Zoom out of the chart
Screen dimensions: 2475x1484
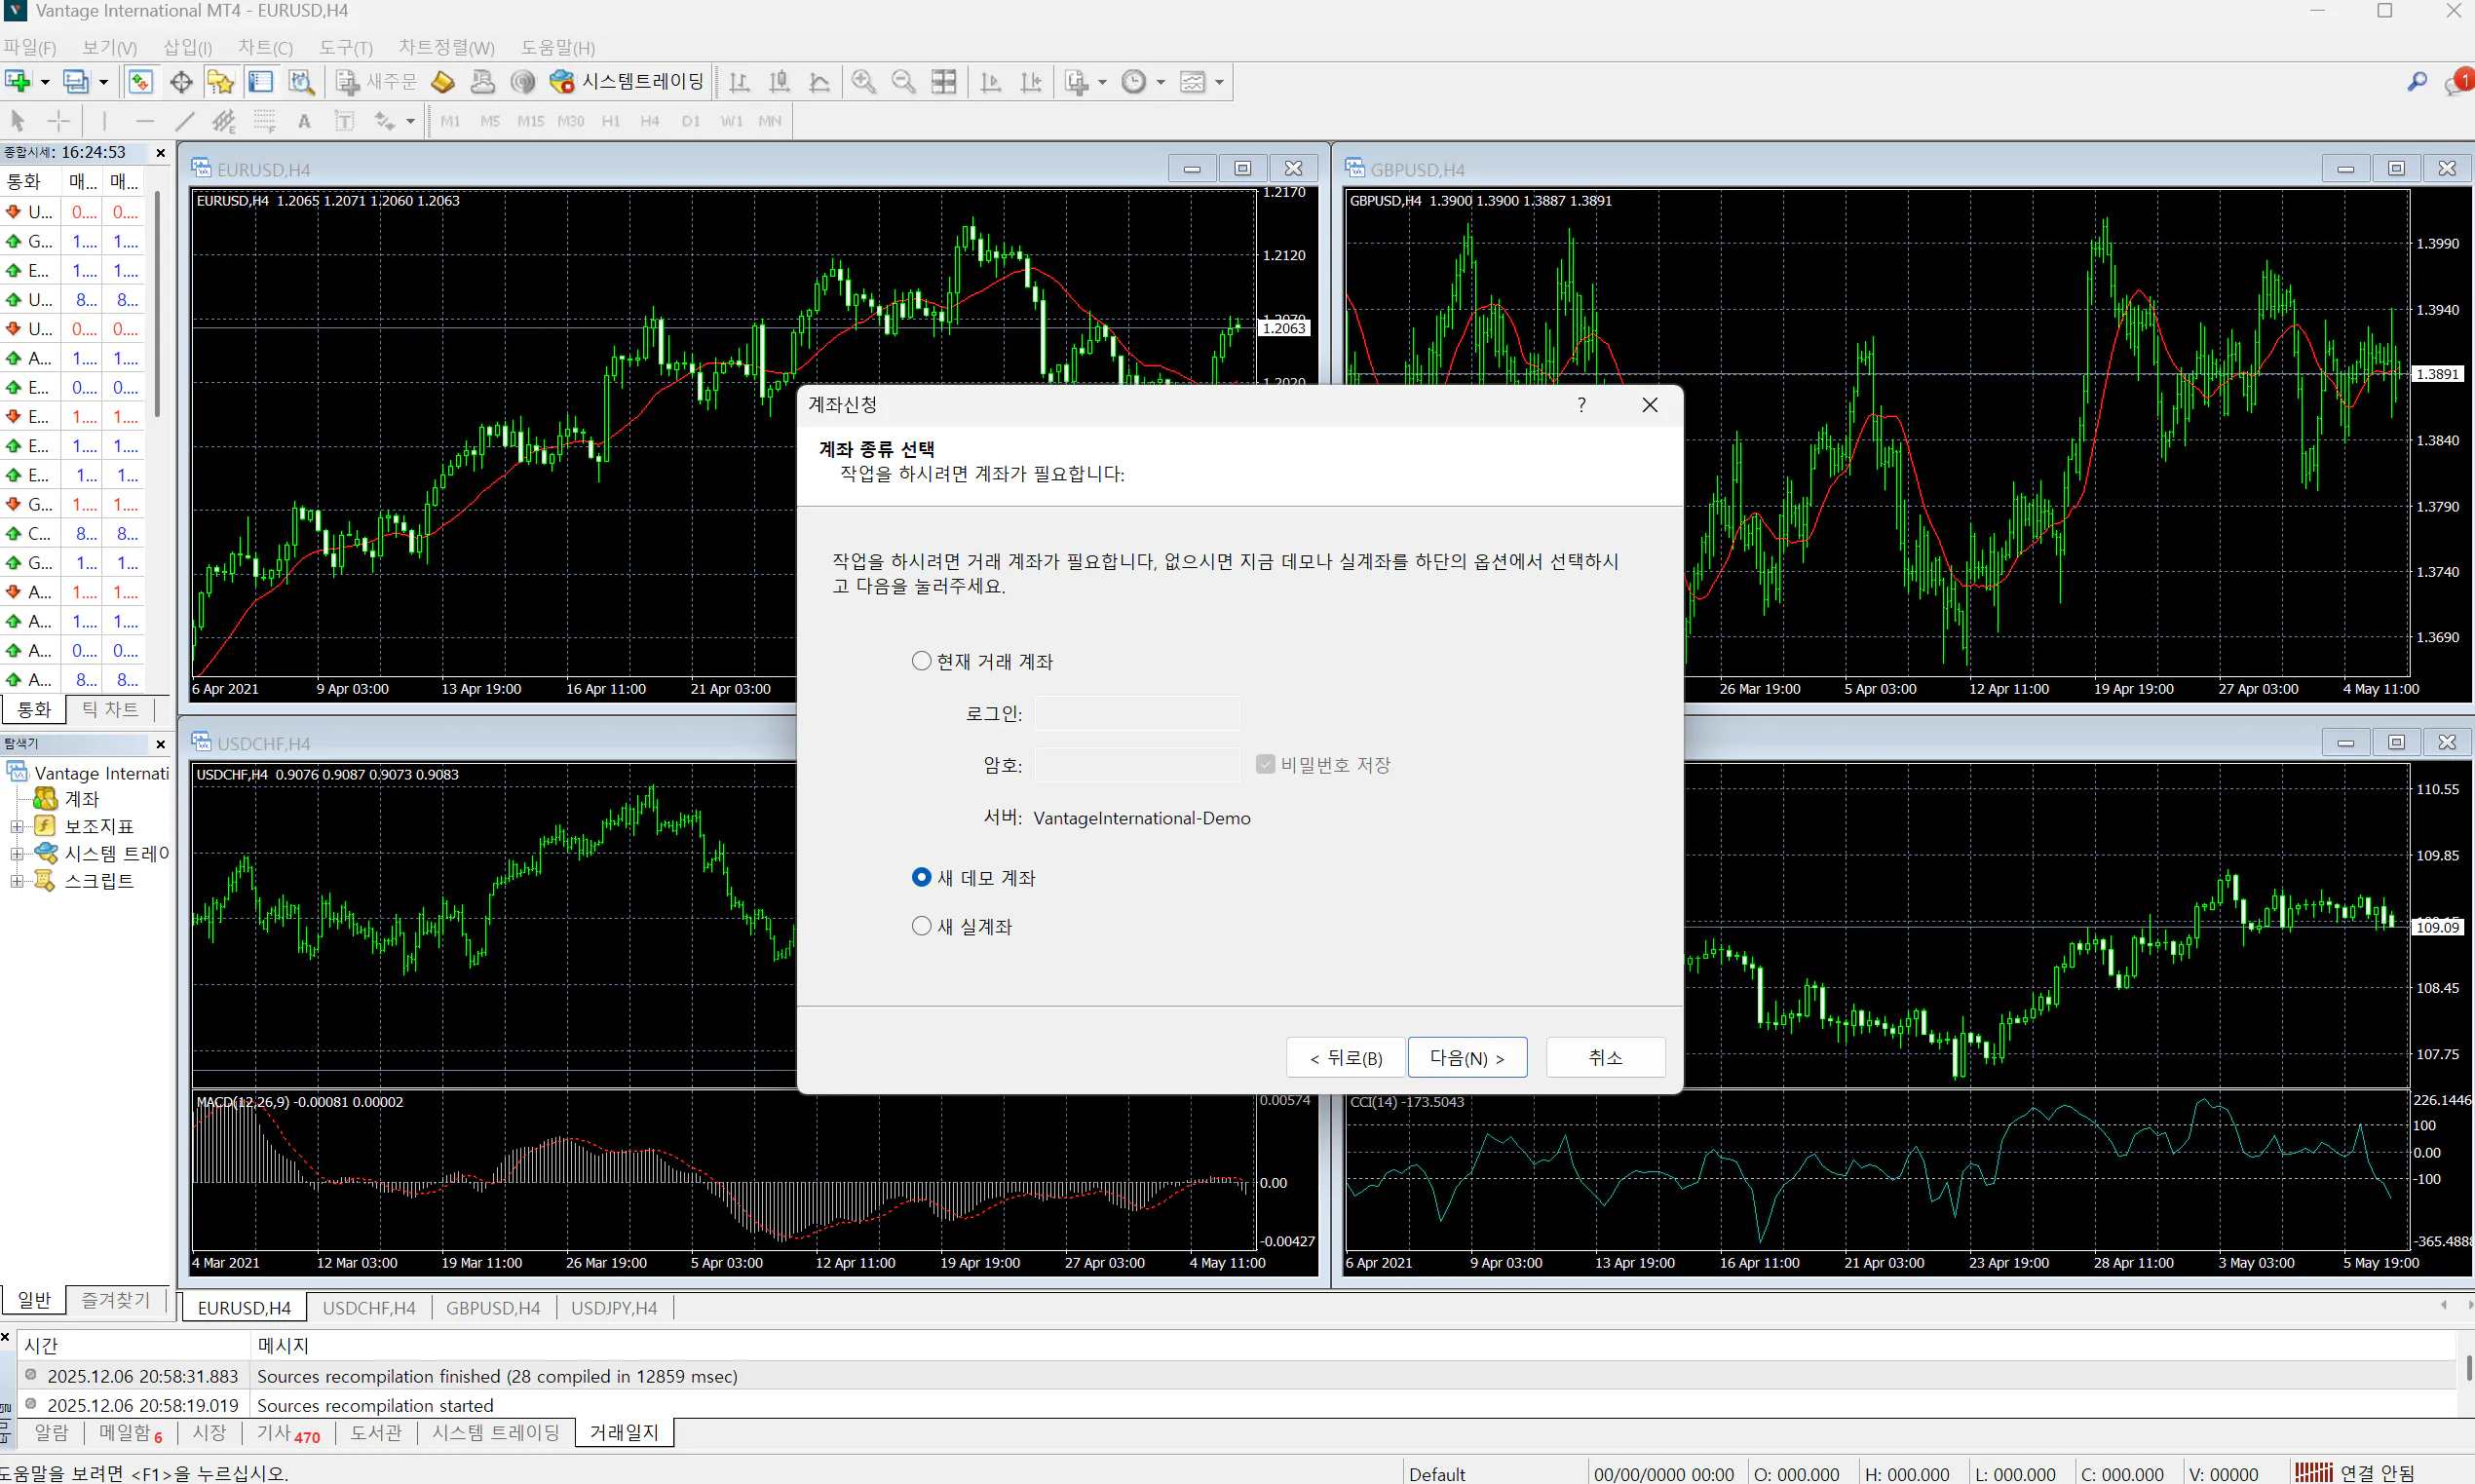click(x=904, y=82)
